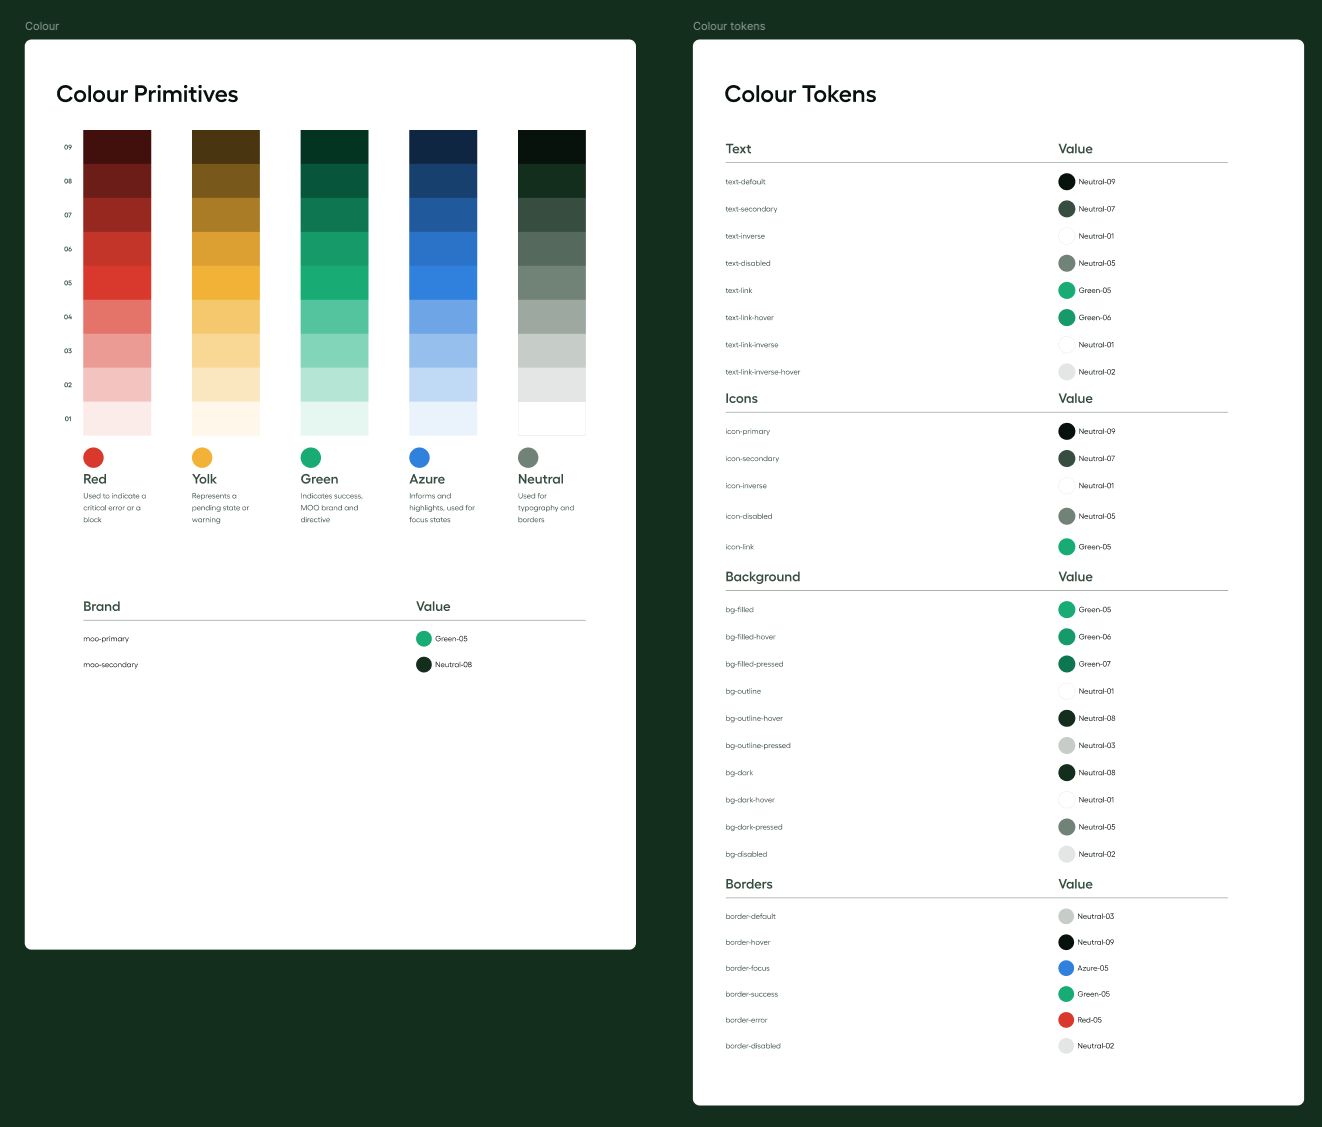Click the border-error value swatch

[1066, 1020]
